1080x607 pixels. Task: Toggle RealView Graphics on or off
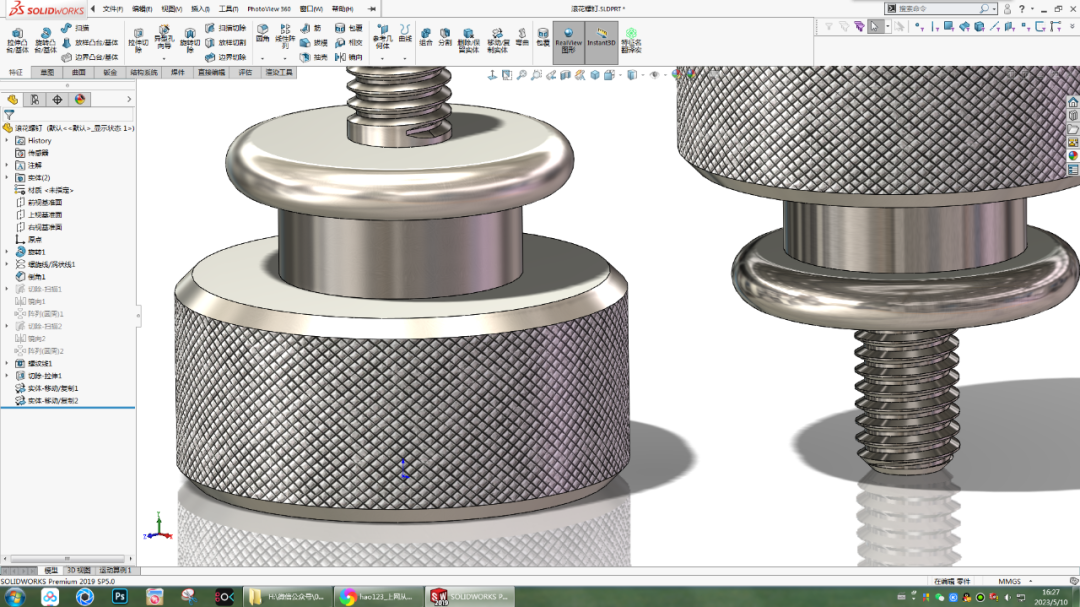coord(568,41)
